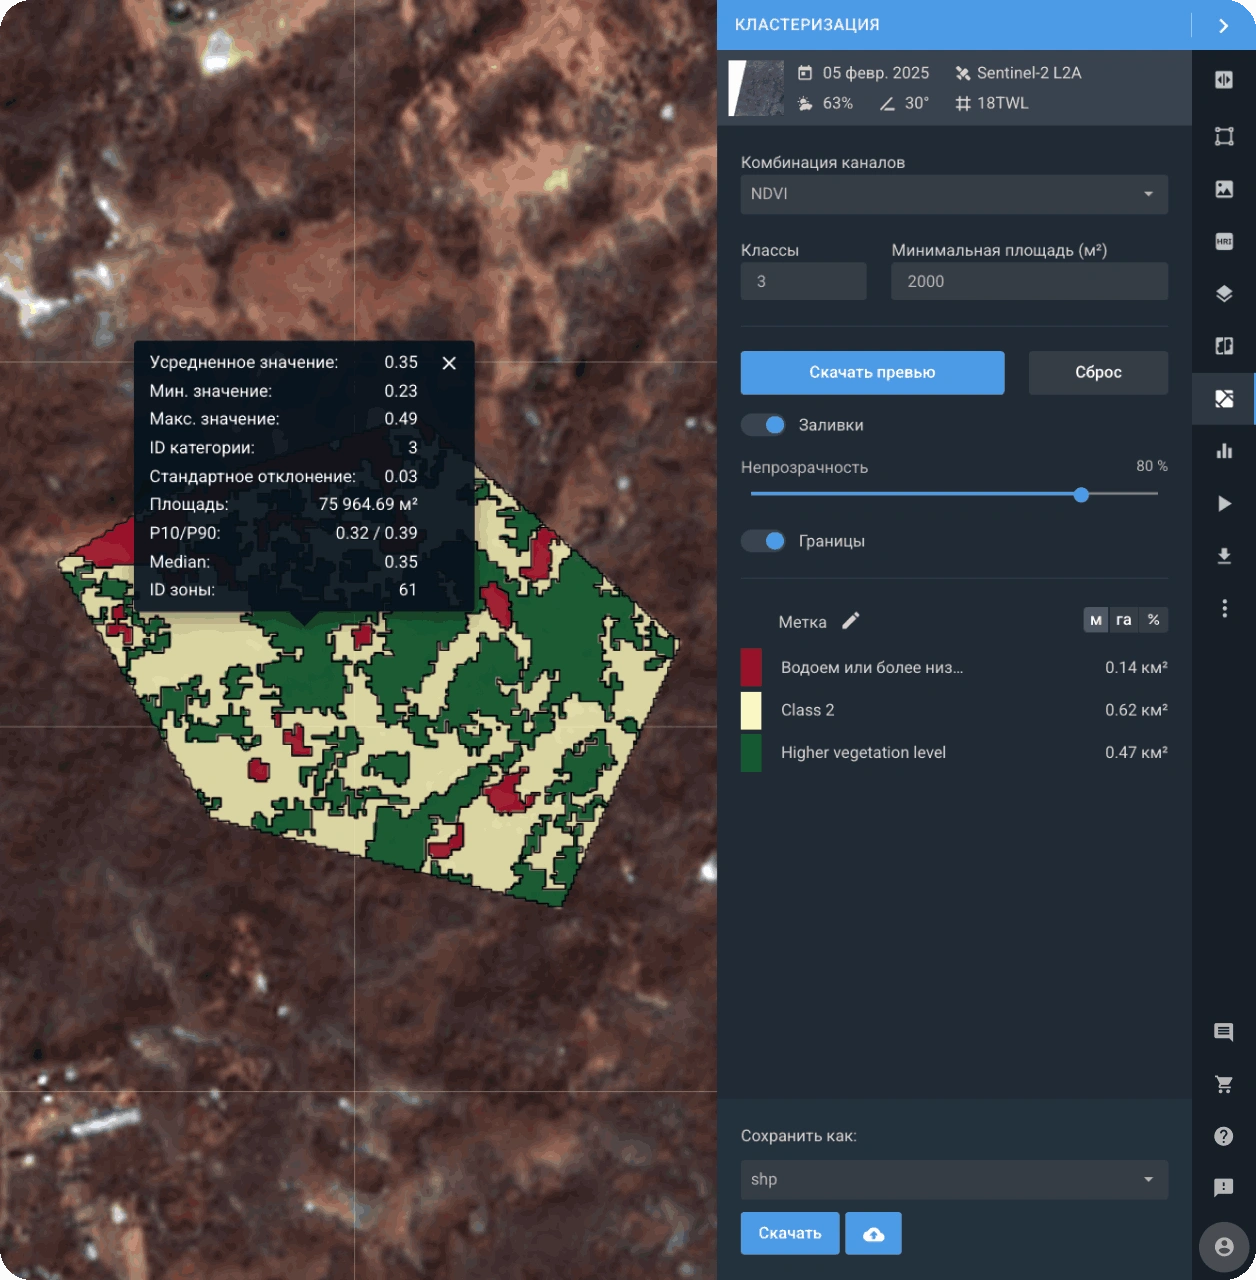Screen dimensions: 1256x1280
Task: Expand the NDVI band combination dropdown
Action: point(954,194)
